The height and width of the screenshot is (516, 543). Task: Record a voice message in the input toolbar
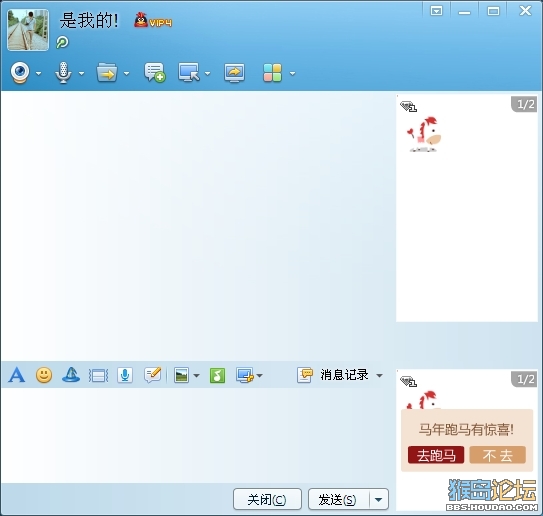pyautogui.click(x=125, y=375)
